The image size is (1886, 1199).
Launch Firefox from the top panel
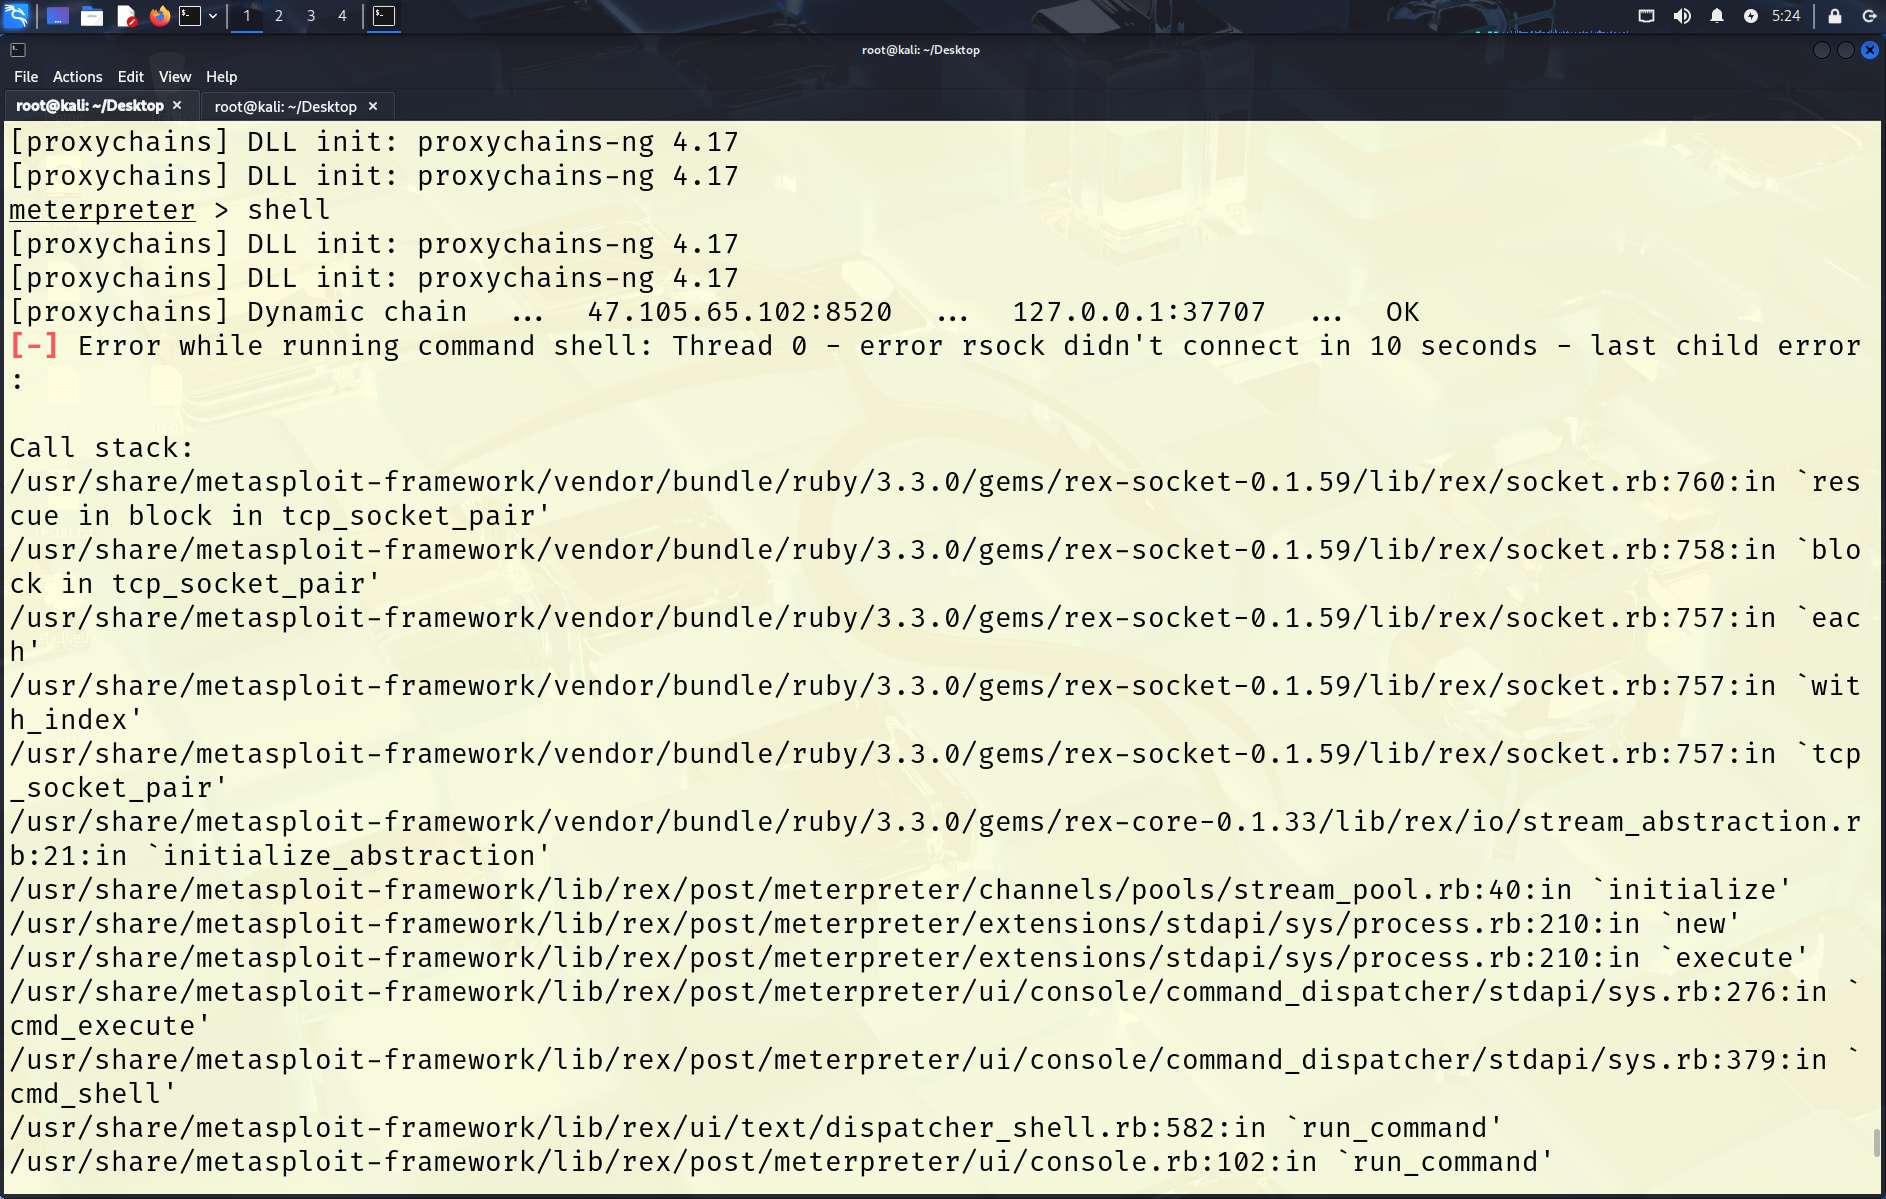pos(159,16)
